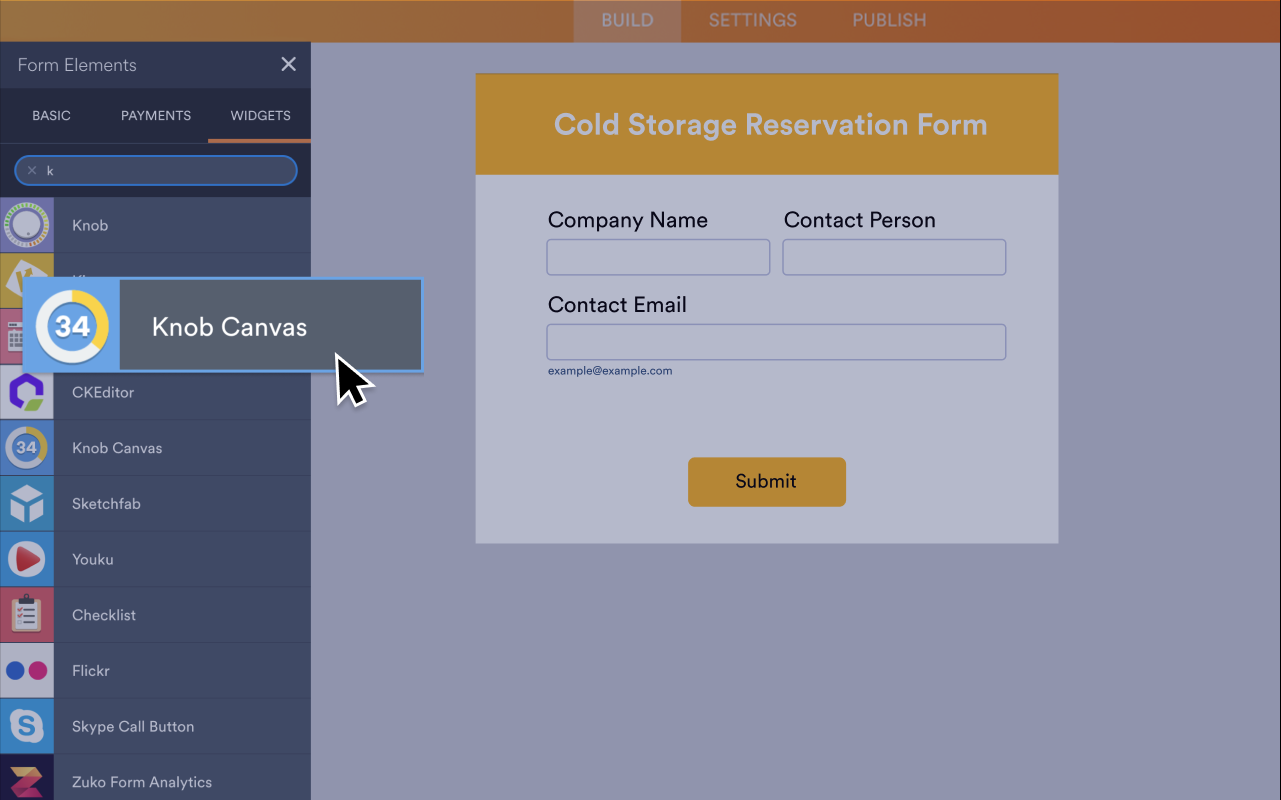The height and width of the screenshot is (800, 1281).
Task: Select the Flickr dots icon
Action: click(27, 670)
